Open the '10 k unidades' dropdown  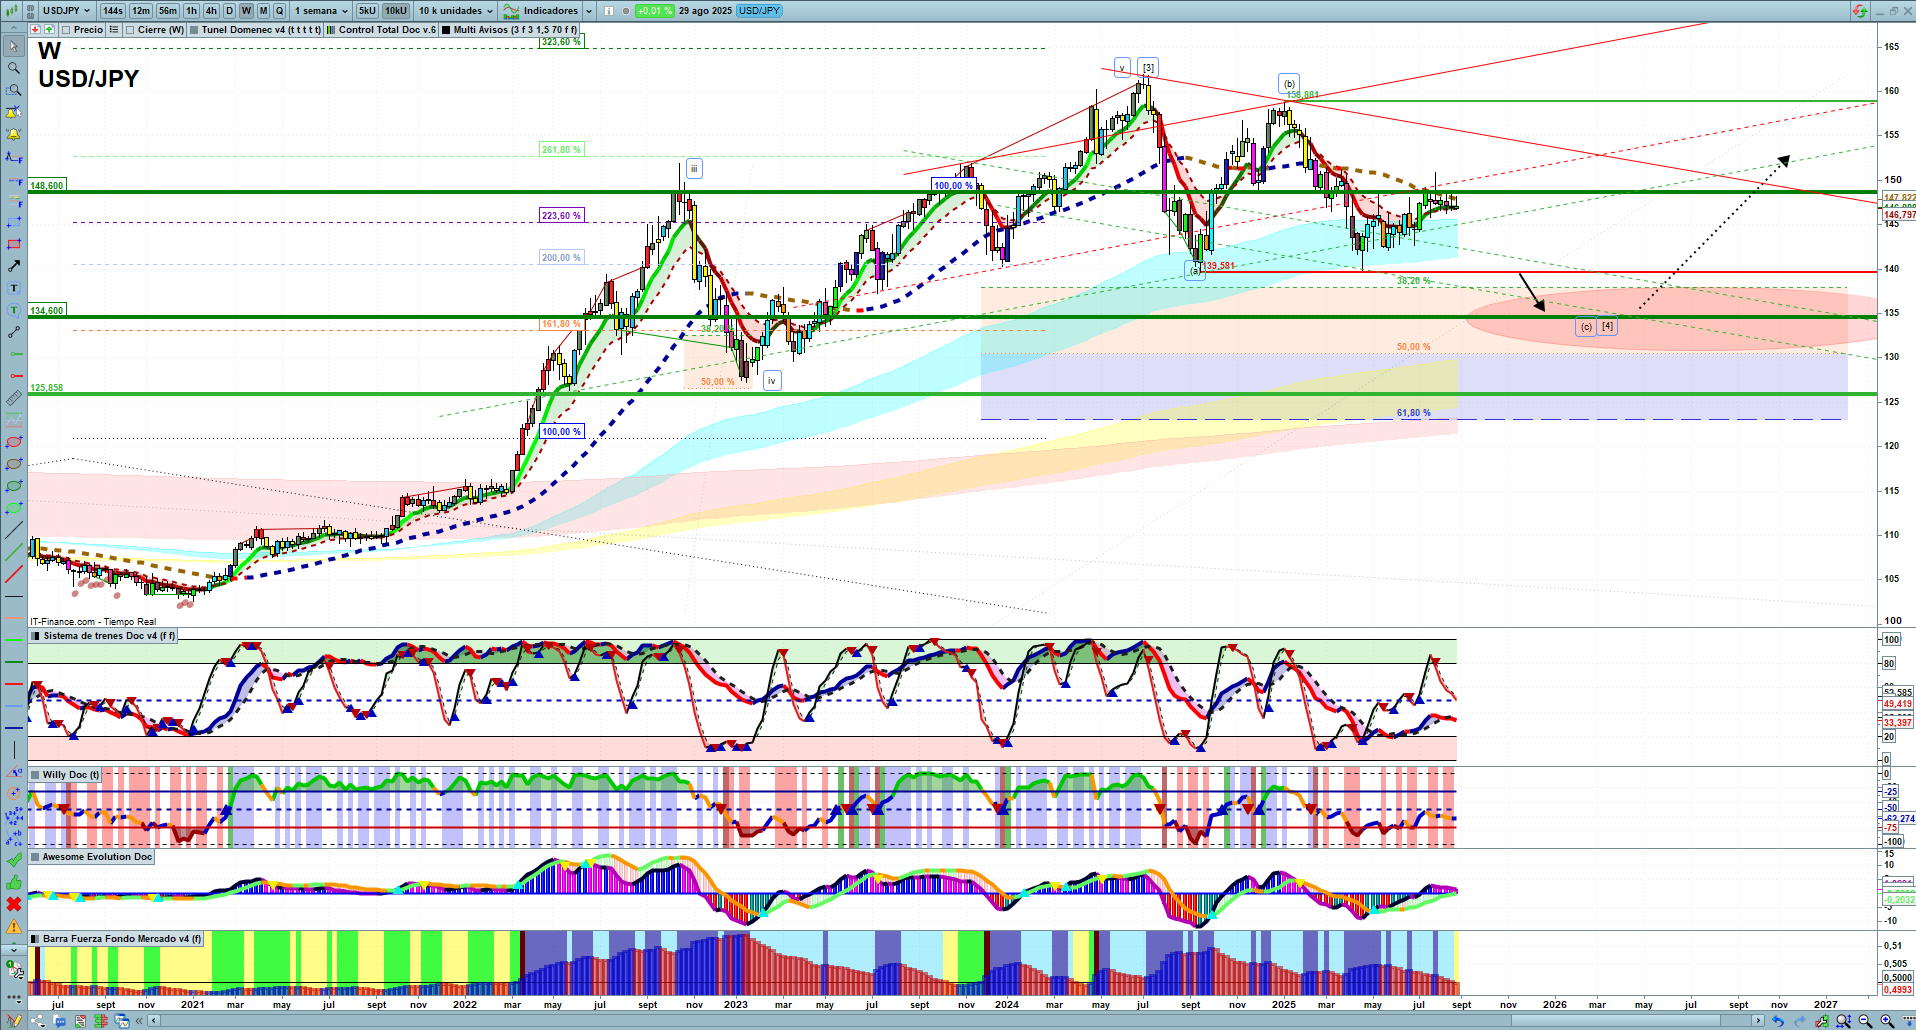[456, 11]
